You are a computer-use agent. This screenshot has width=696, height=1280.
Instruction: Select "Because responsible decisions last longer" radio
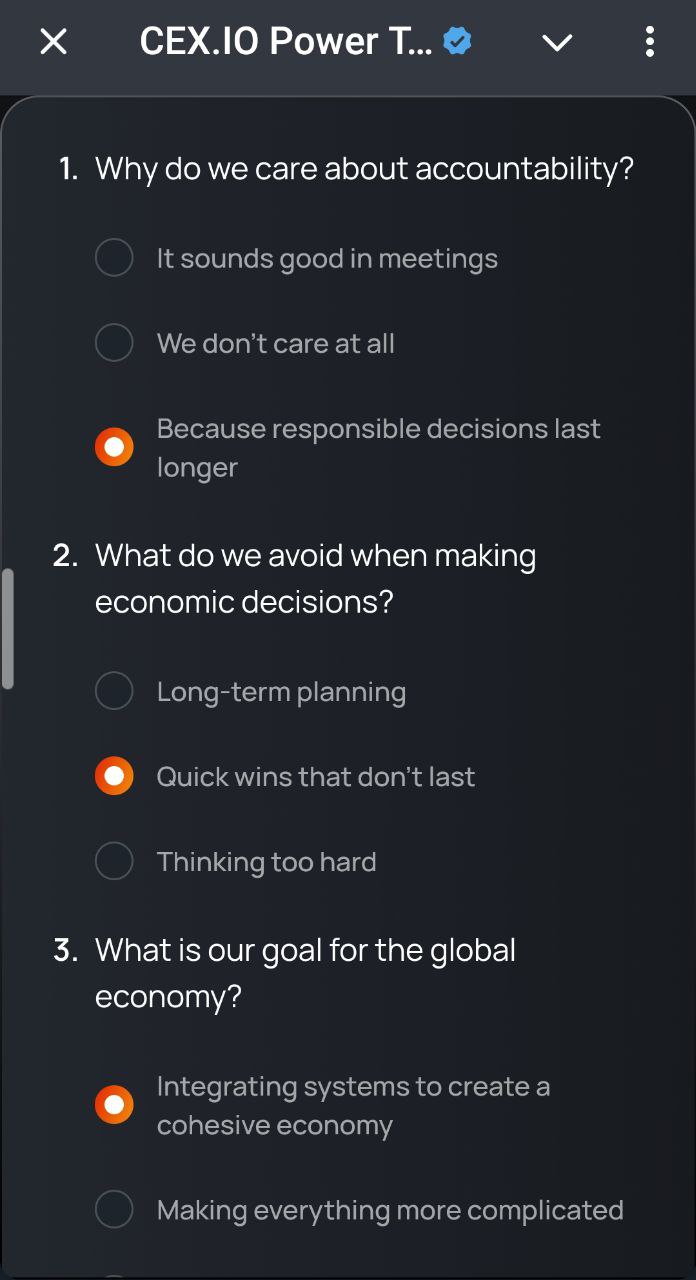114,447
